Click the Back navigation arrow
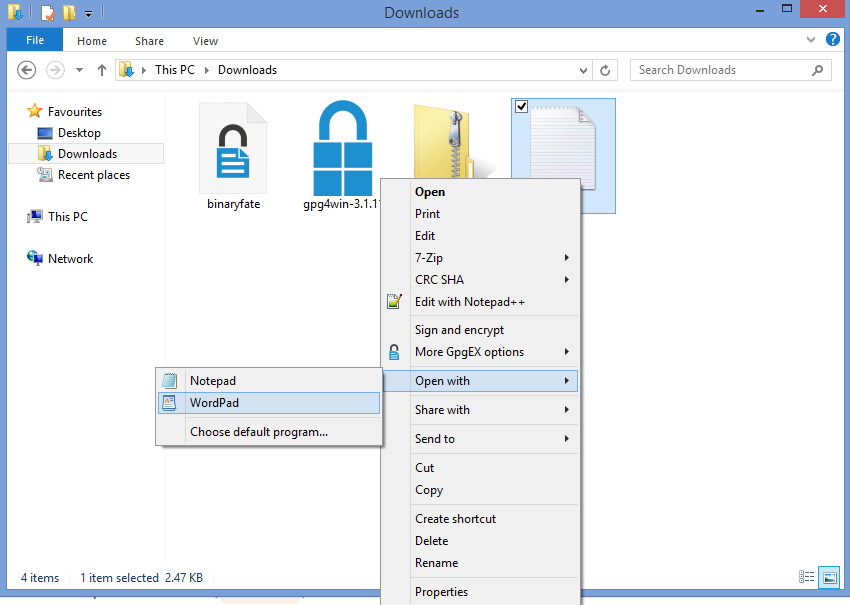This screenshot has width=850, height=605. [27, 70]
